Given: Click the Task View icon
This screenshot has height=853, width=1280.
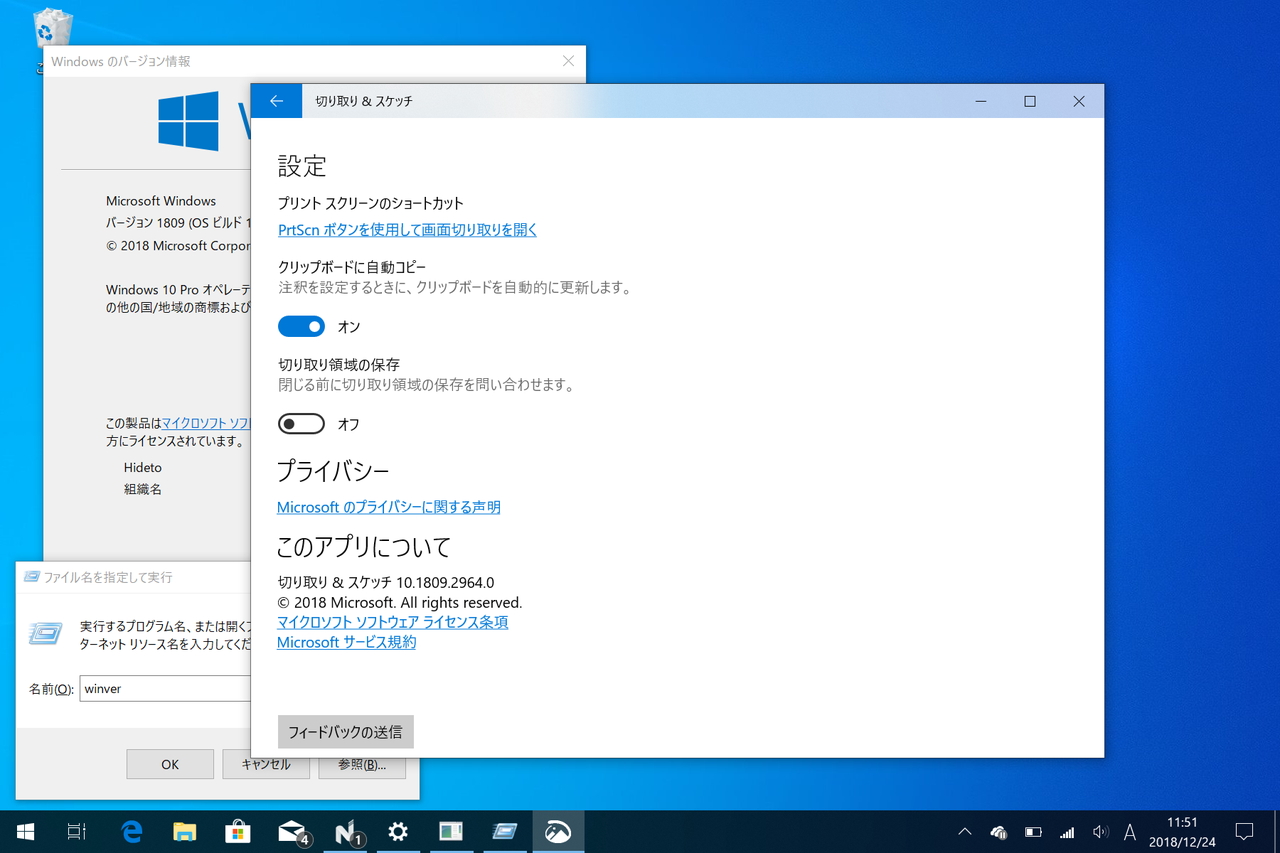Looking at the screenshot, I should (78, 831).
